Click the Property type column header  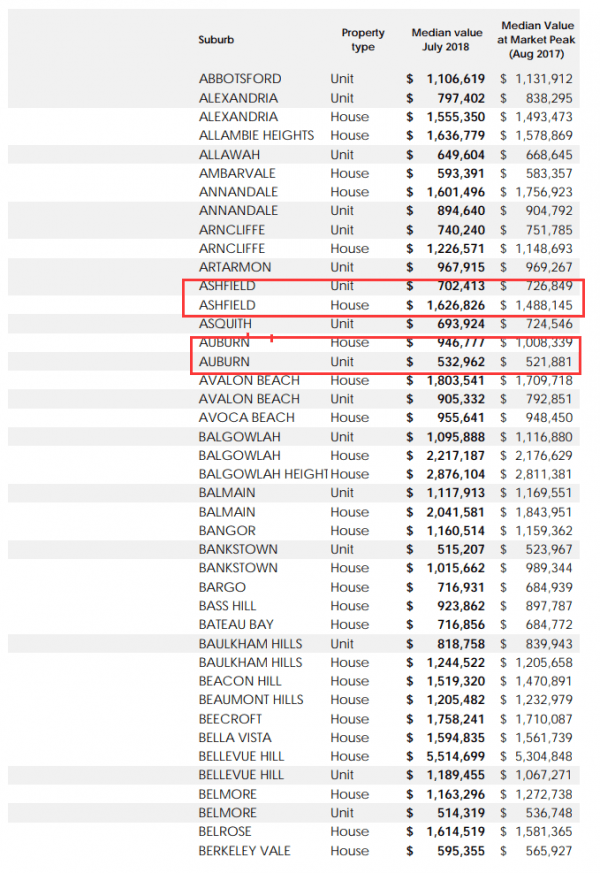click(362, 40)
